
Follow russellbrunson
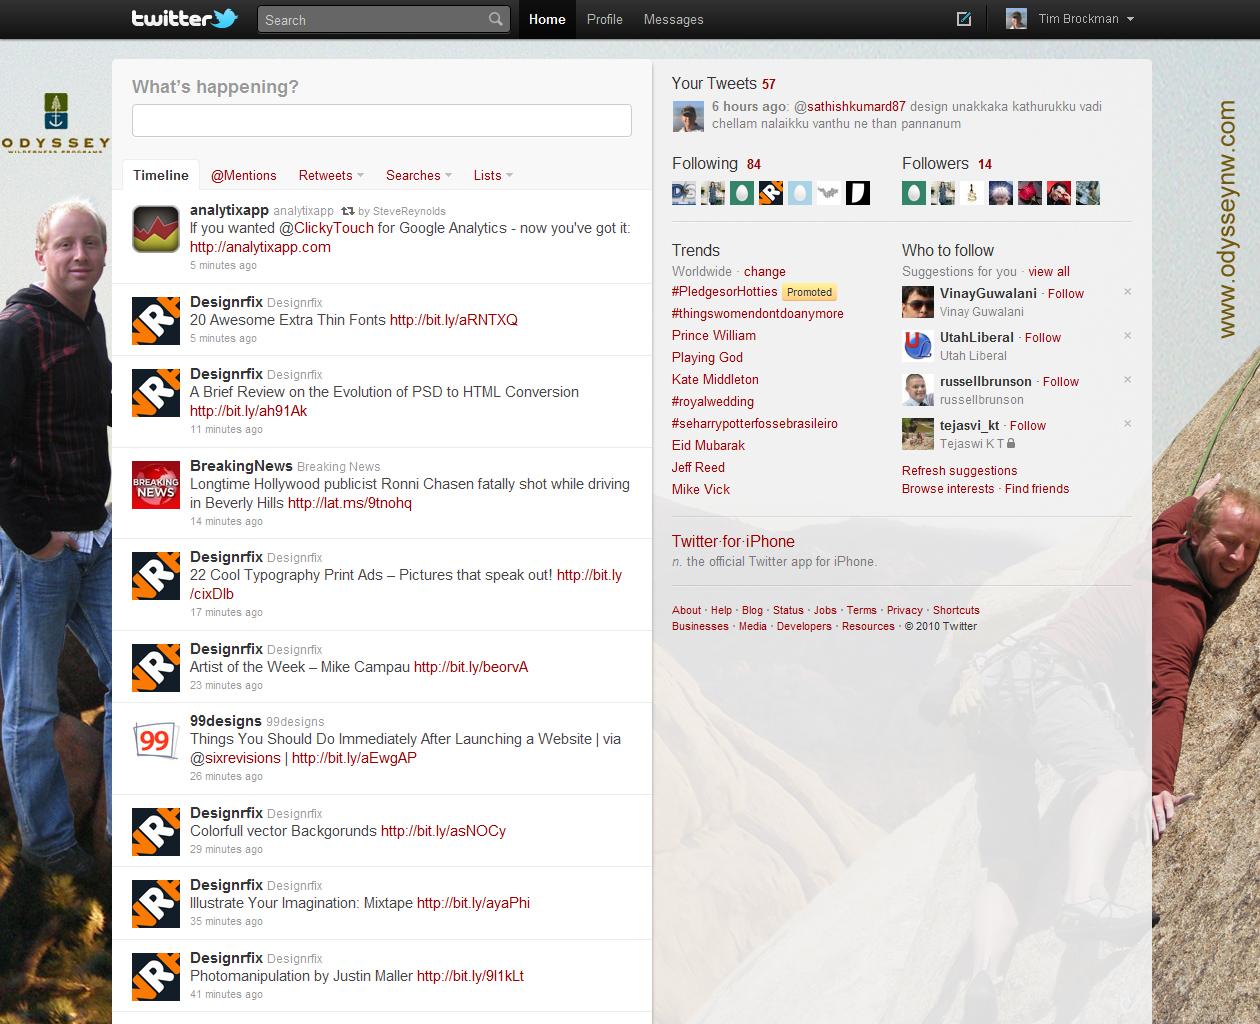coord(1061,382)
